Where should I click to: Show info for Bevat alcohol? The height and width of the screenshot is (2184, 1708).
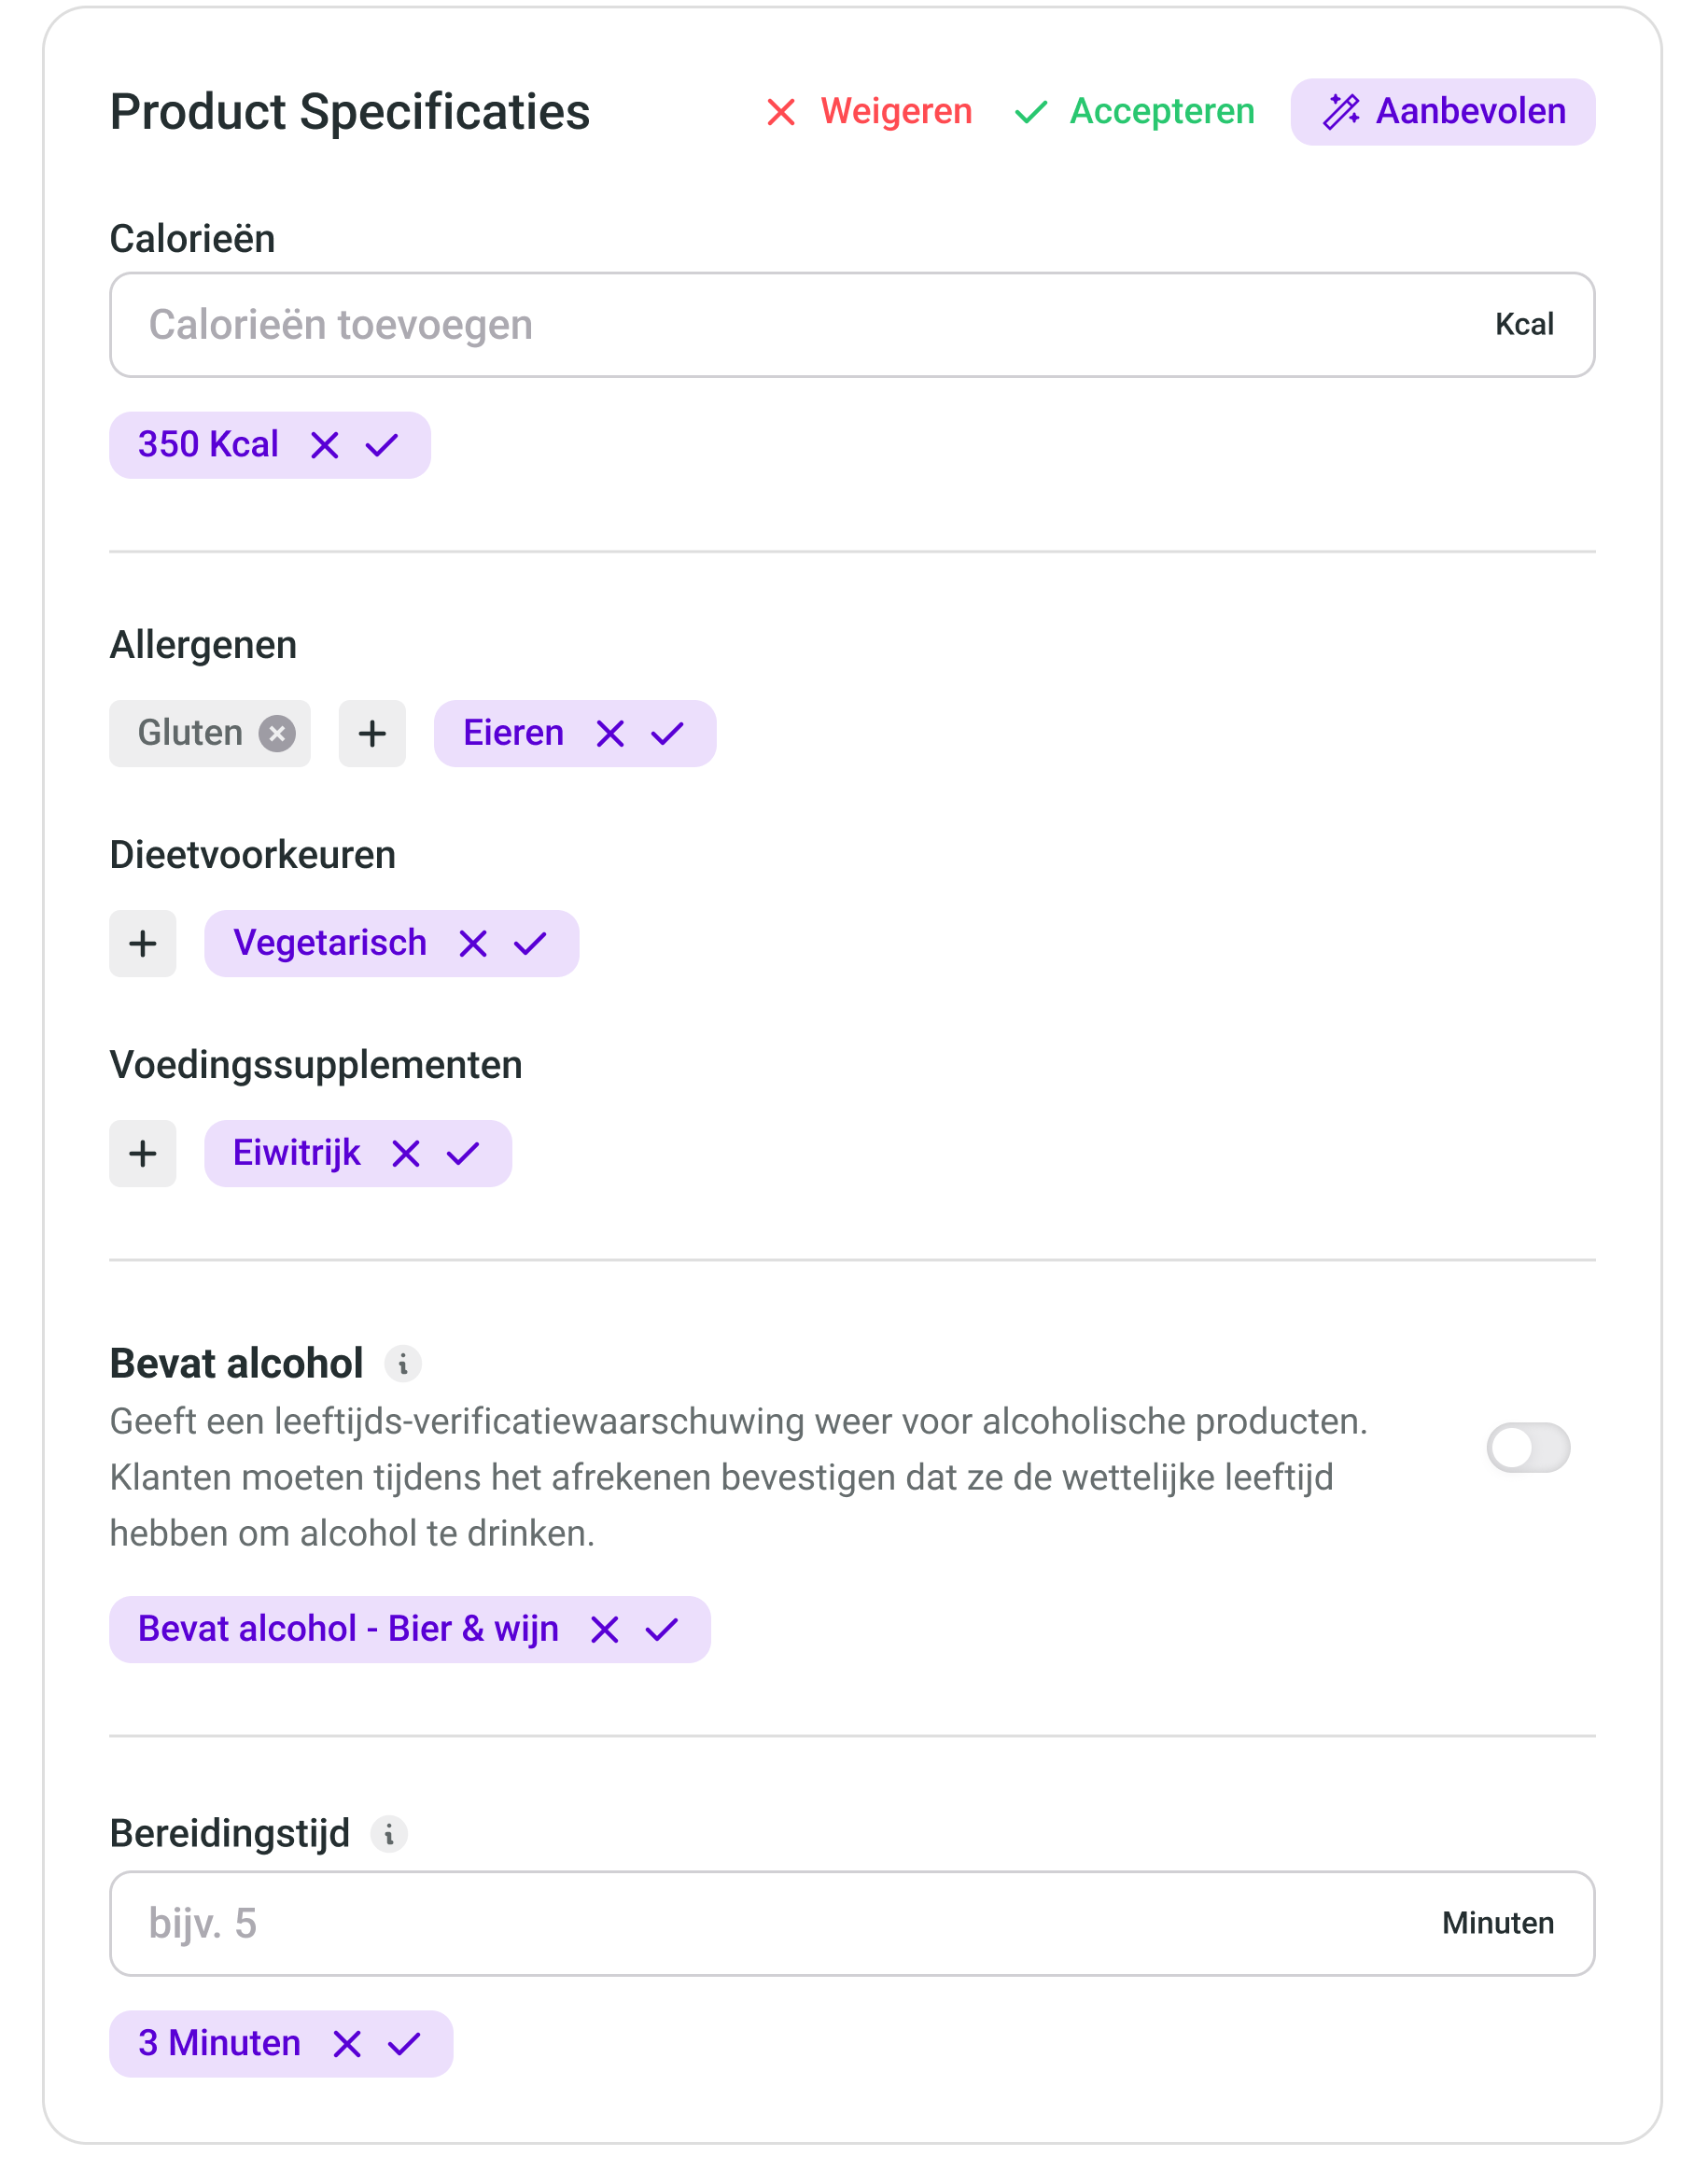(403, 1364)
